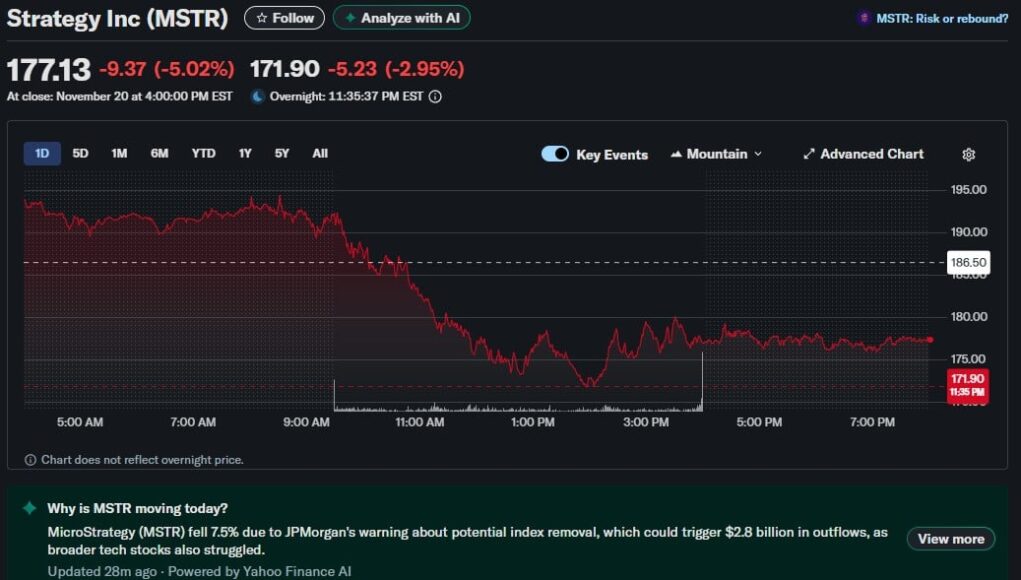Select the 1D time range tab
Viewport: 1021px width, 580px height.
[42, 153]
